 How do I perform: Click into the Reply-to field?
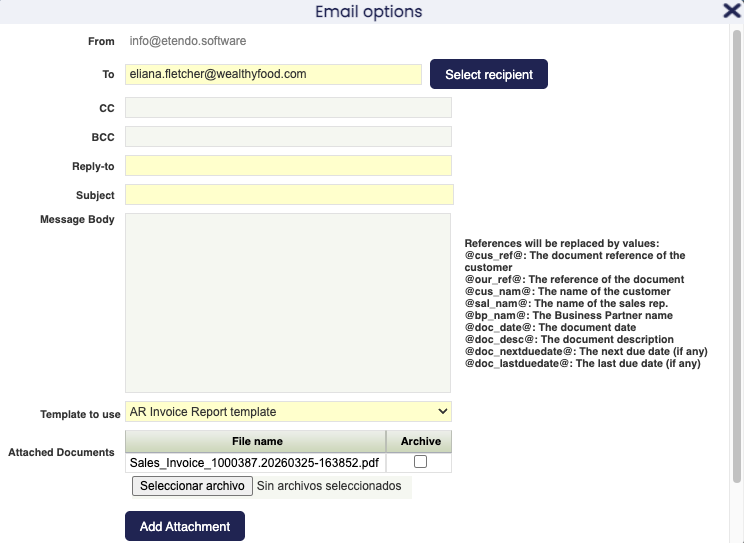[x=288, y=166]
